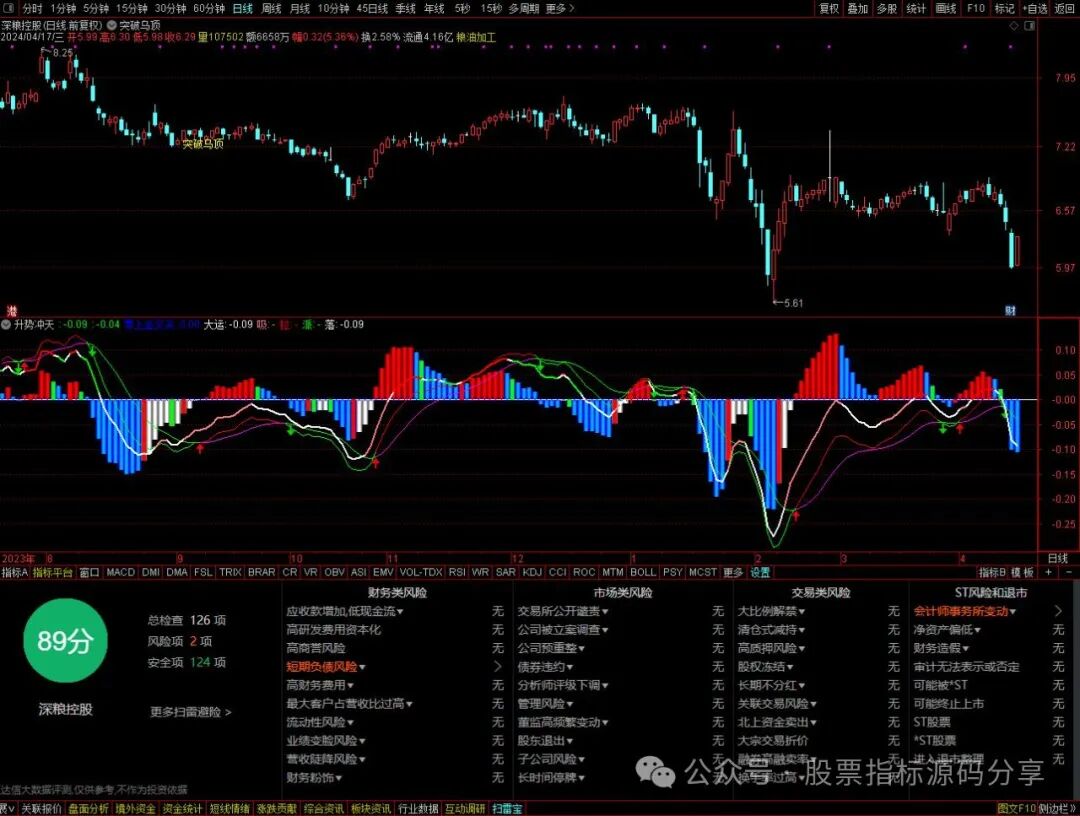1080x816 pixels.
Task: Open the 资金统计 bottom tab
Action: point(182,808)
